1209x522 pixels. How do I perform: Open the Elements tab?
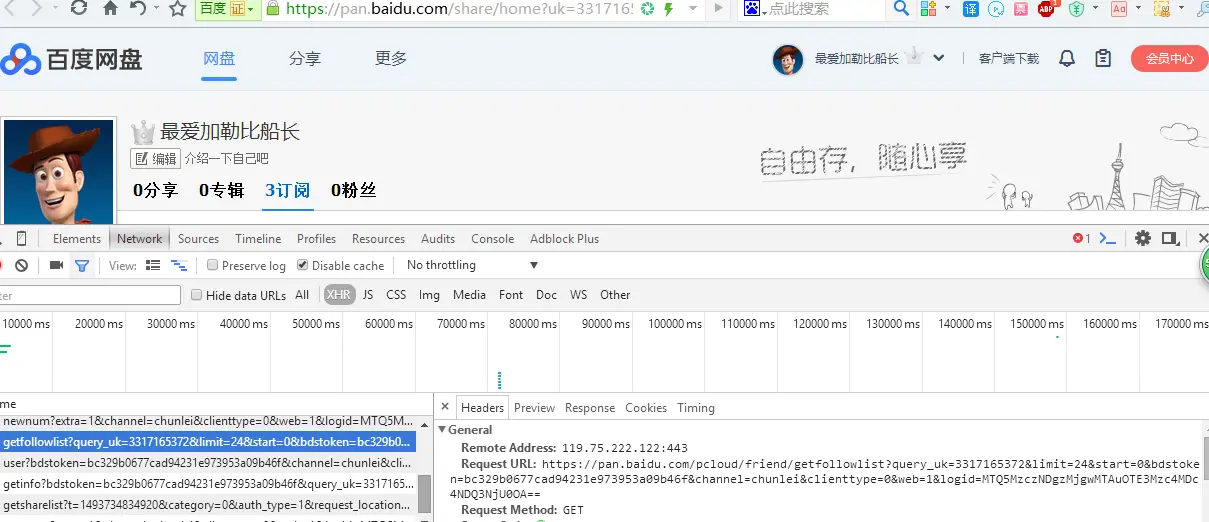(77, 239)
